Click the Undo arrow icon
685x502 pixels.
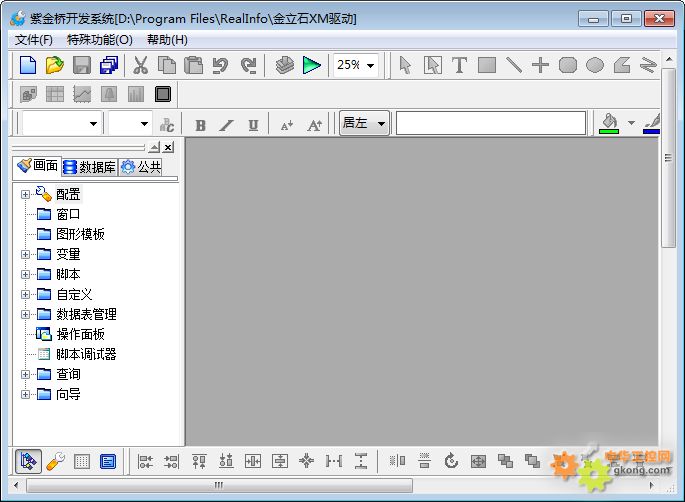(221, 65)
